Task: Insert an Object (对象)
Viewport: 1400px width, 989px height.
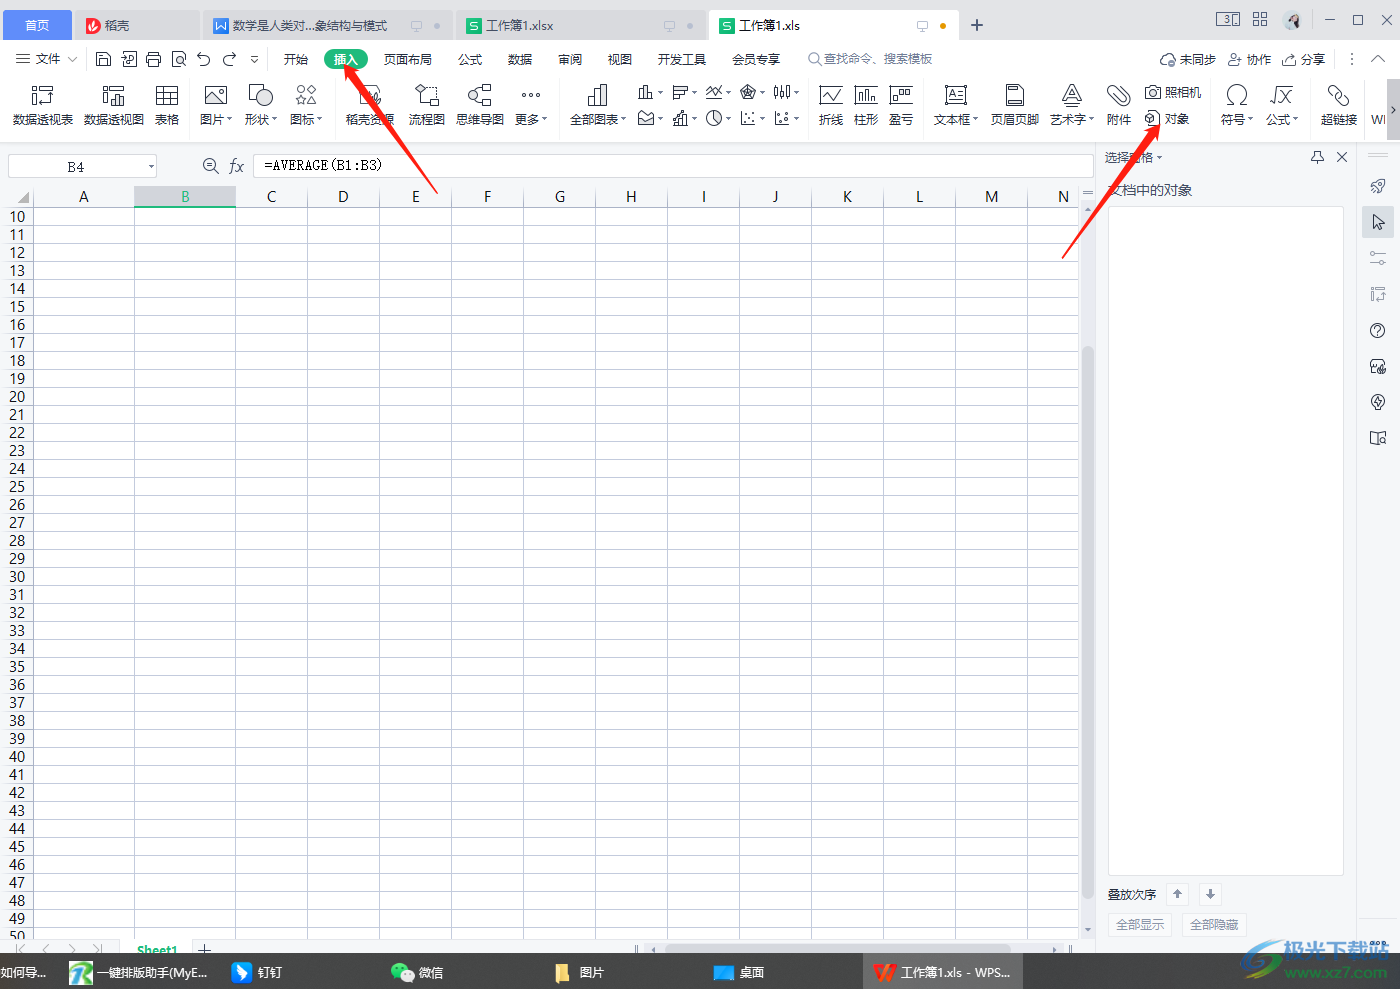Action: (1167, 119)
